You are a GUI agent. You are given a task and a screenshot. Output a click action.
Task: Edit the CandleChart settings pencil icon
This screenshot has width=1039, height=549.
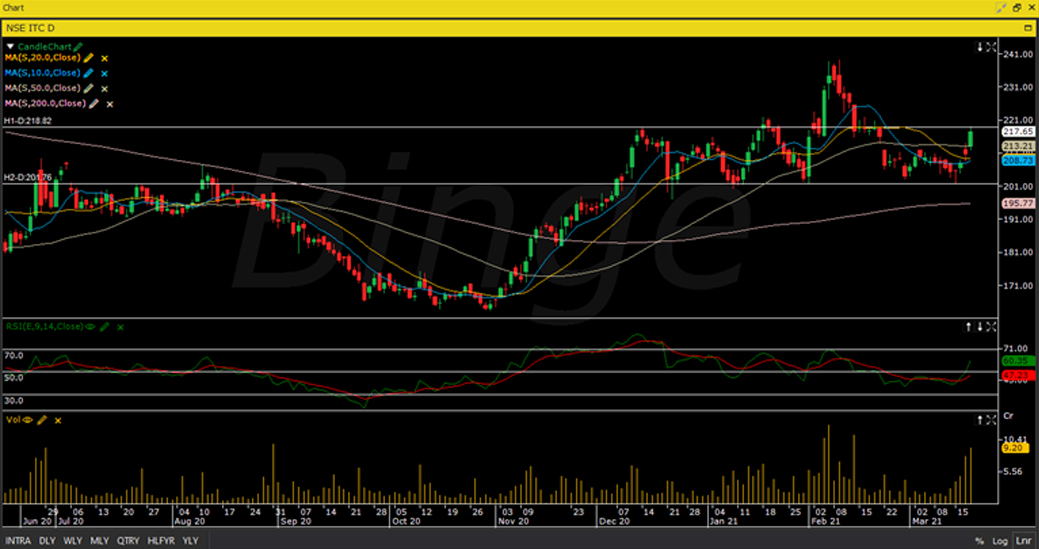pos(78,46)
